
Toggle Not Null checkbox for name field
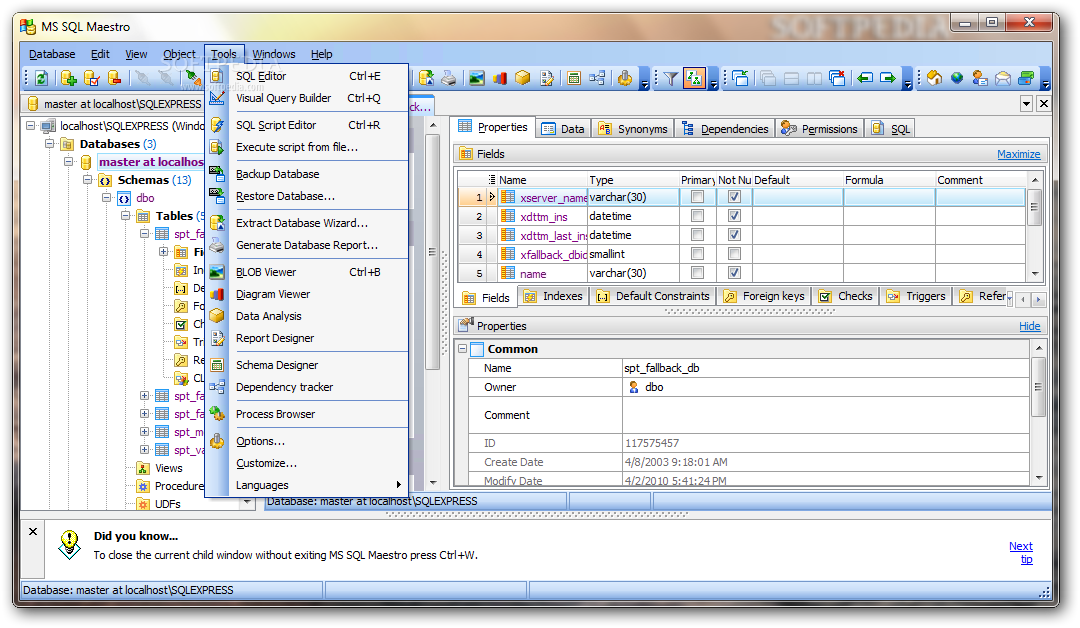(734, 273)
